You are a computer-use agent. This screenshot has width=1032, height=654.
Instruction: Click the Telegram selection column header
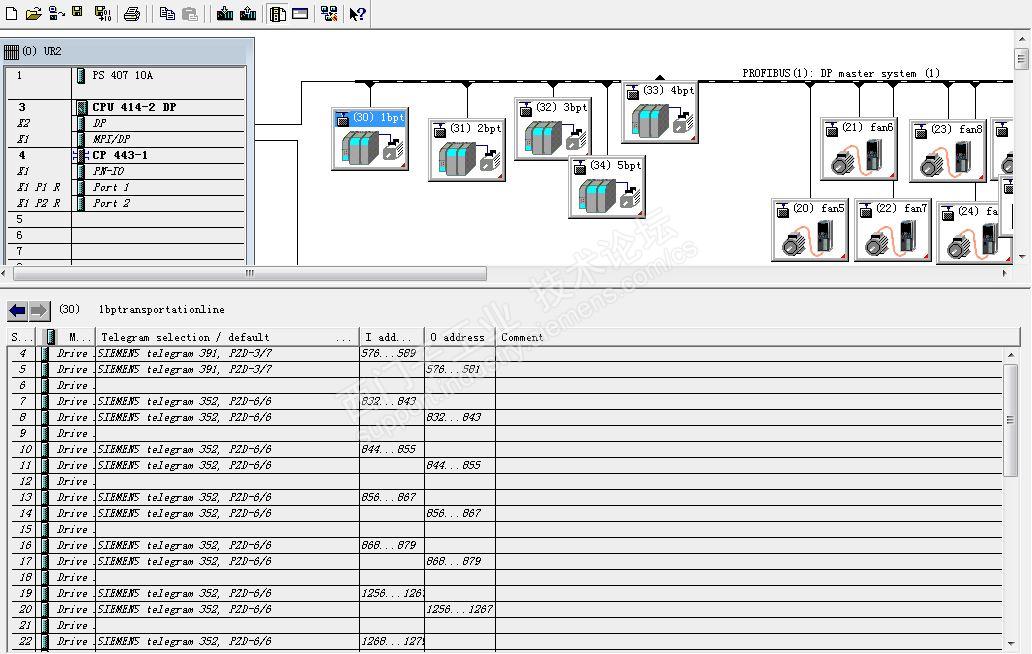227,338
